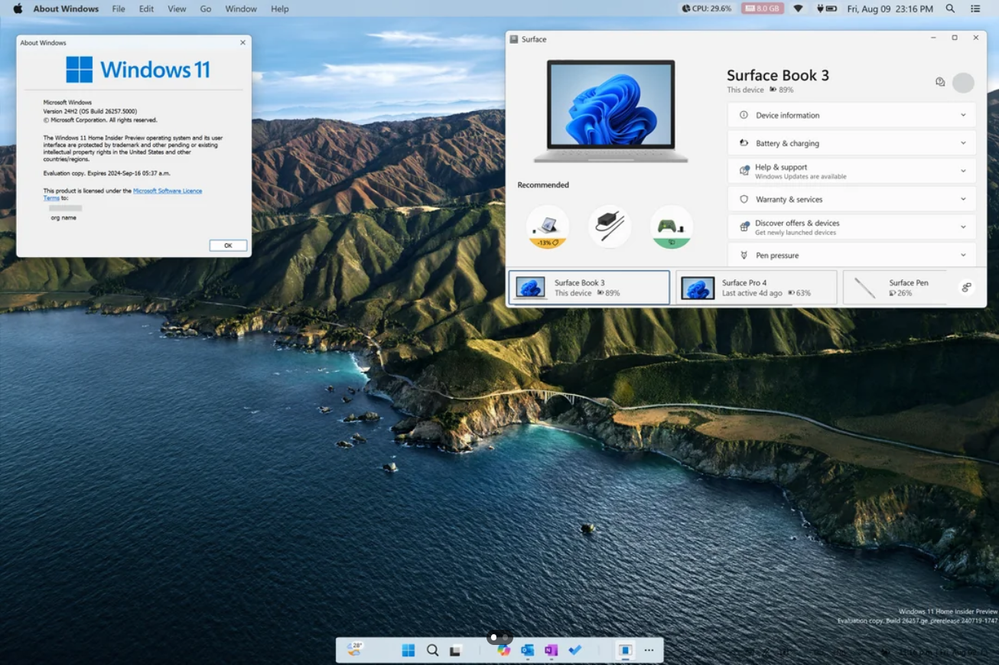Viewport: 999px width, 665px height.
Task: Open the Apple menu
Action: point(17,8)
